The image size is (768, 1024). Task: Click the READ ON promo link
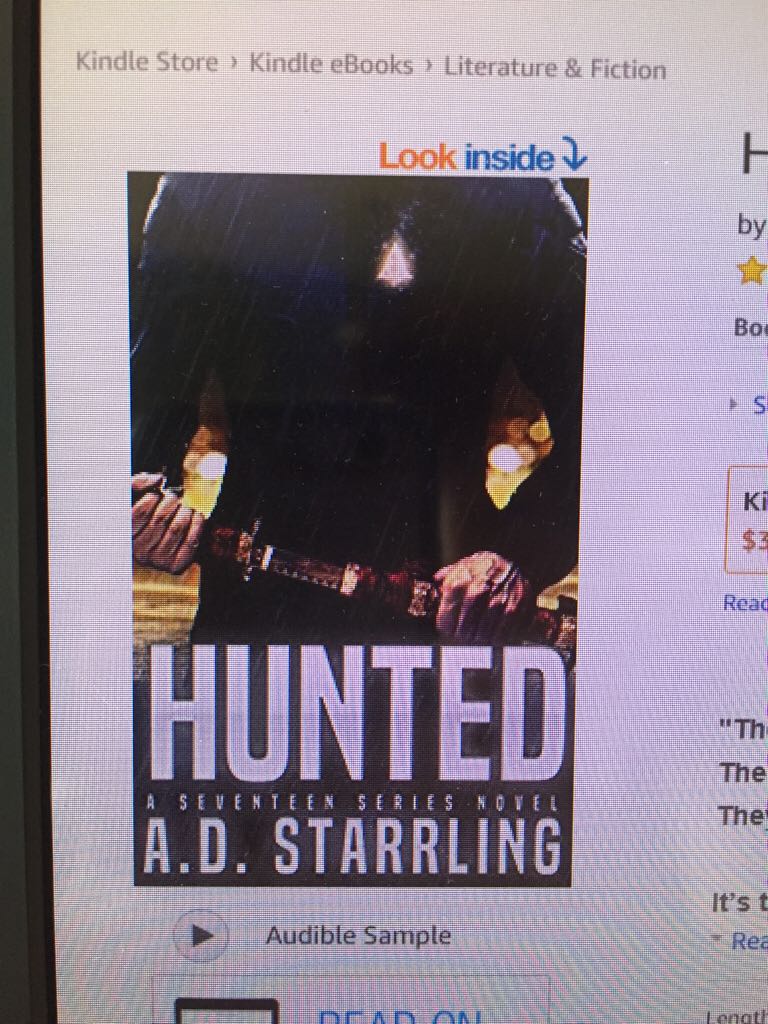(x=400, y=1016)
